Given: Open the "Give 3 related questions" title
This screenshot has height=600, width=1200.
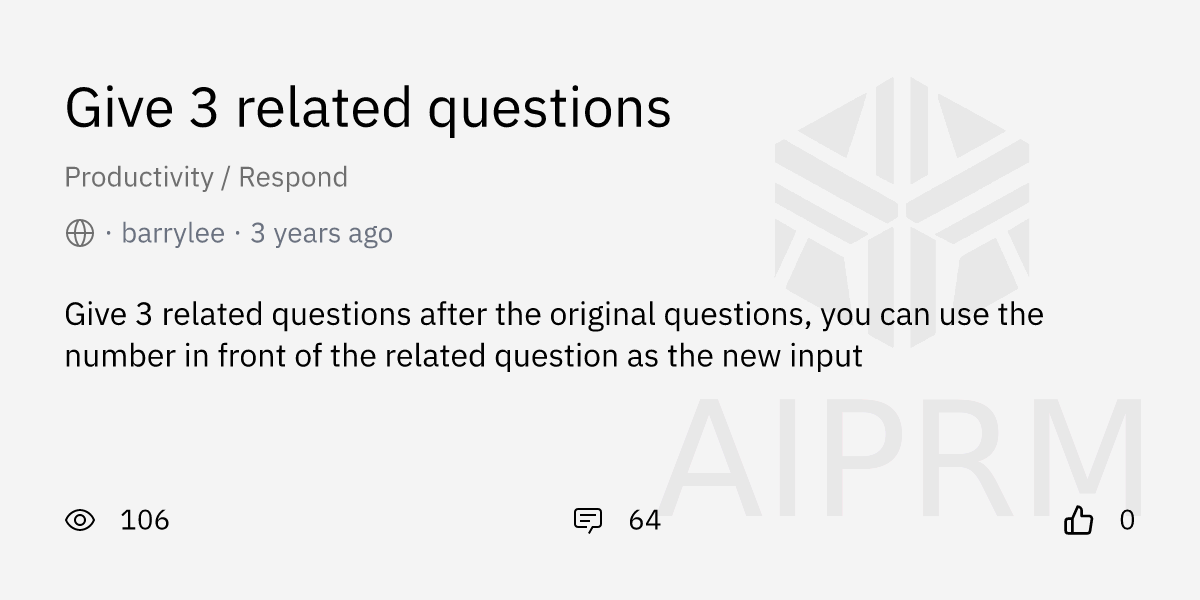Looking at the screenshot, I should tap(367, 108).
